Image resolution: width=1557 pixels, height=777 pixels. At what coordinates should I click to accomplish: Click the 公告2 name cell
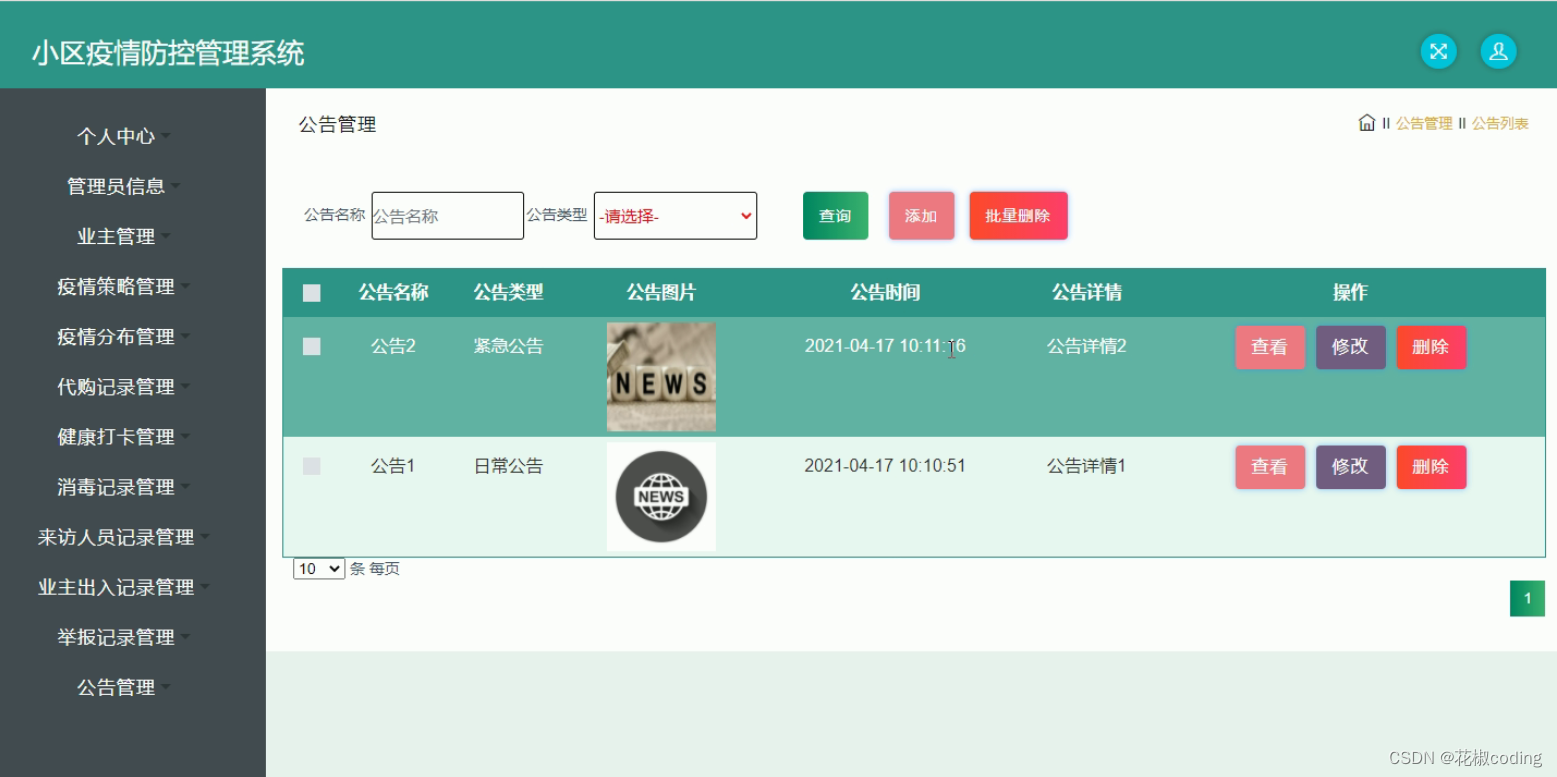(x=393, y=346)
